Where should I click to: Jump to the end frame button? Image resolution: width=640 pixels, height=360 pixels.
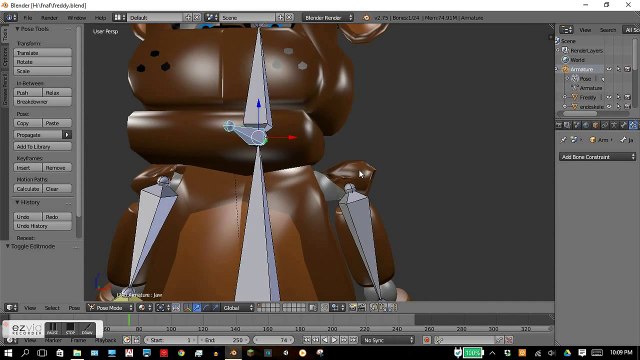coord(353,340)
